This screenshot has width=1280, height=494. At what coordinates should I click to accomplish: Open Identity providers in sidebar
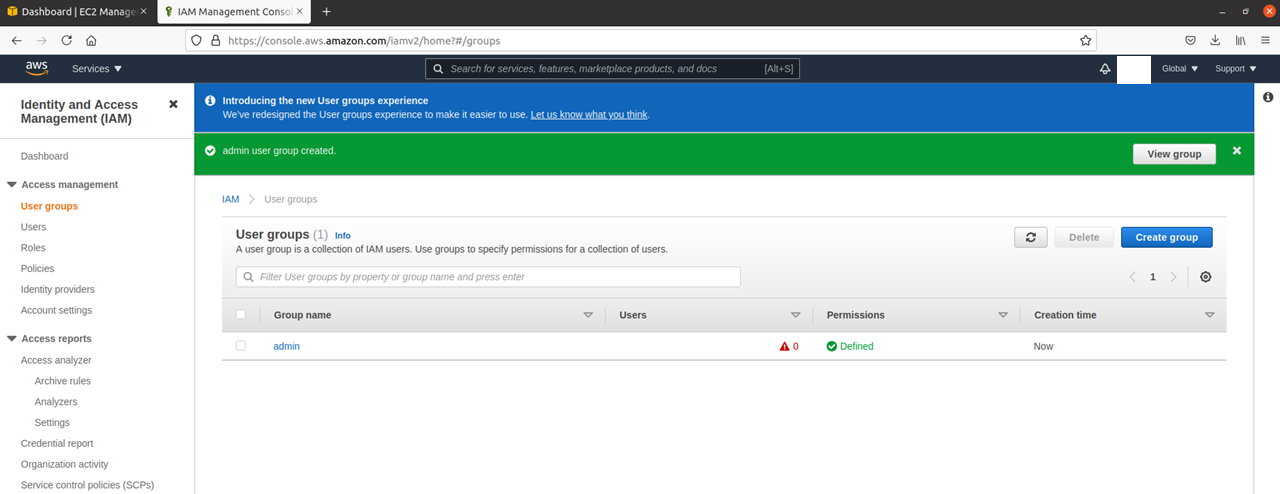click(x=58, y=290)
